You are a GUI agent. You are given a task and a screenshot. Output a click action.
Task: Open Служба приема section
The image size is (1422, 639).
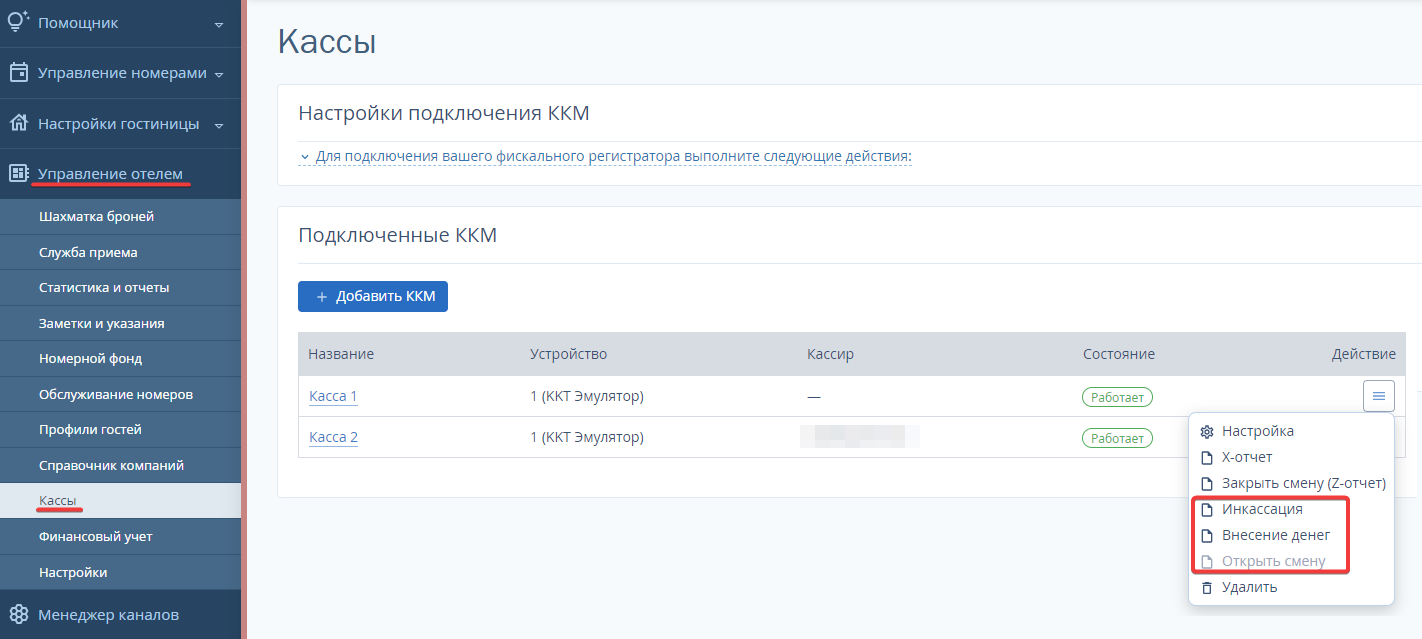(x=120, y=252)
